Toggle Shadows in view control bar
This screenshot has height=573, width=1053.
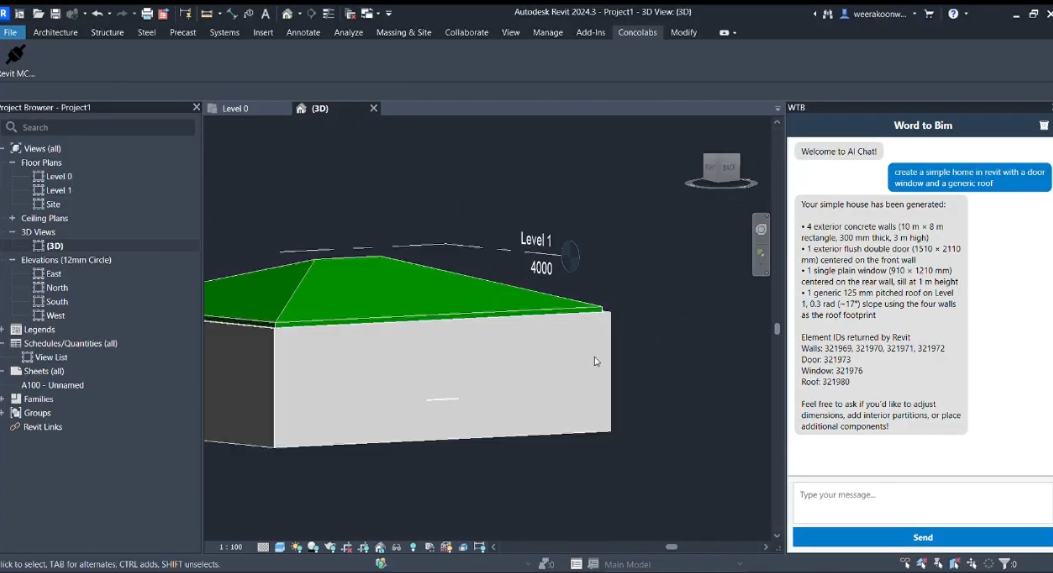point(313,547)
